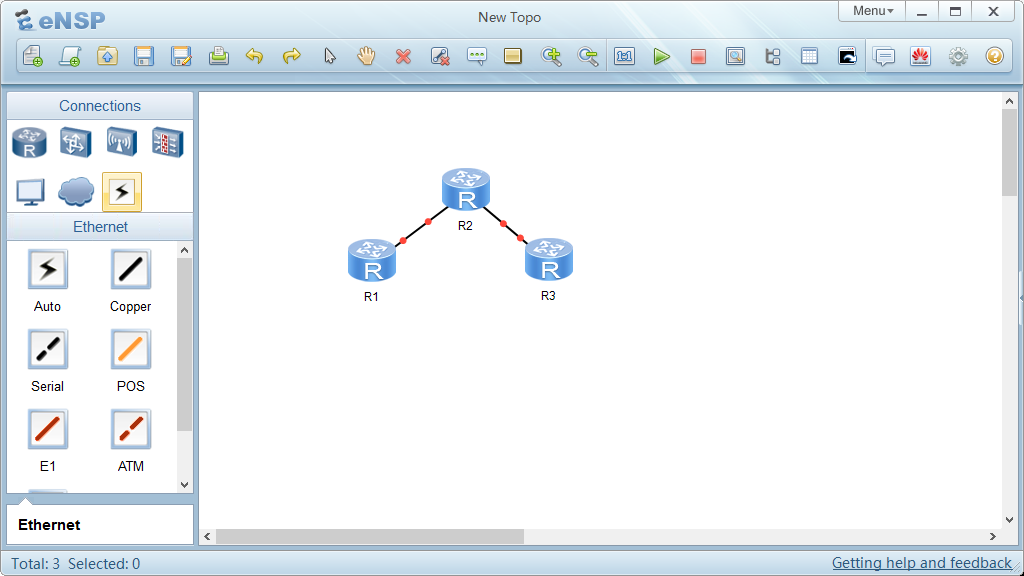Select the pointer arrow tool
This screenshot has width=1024, height=576.
(x=330, y=56)
